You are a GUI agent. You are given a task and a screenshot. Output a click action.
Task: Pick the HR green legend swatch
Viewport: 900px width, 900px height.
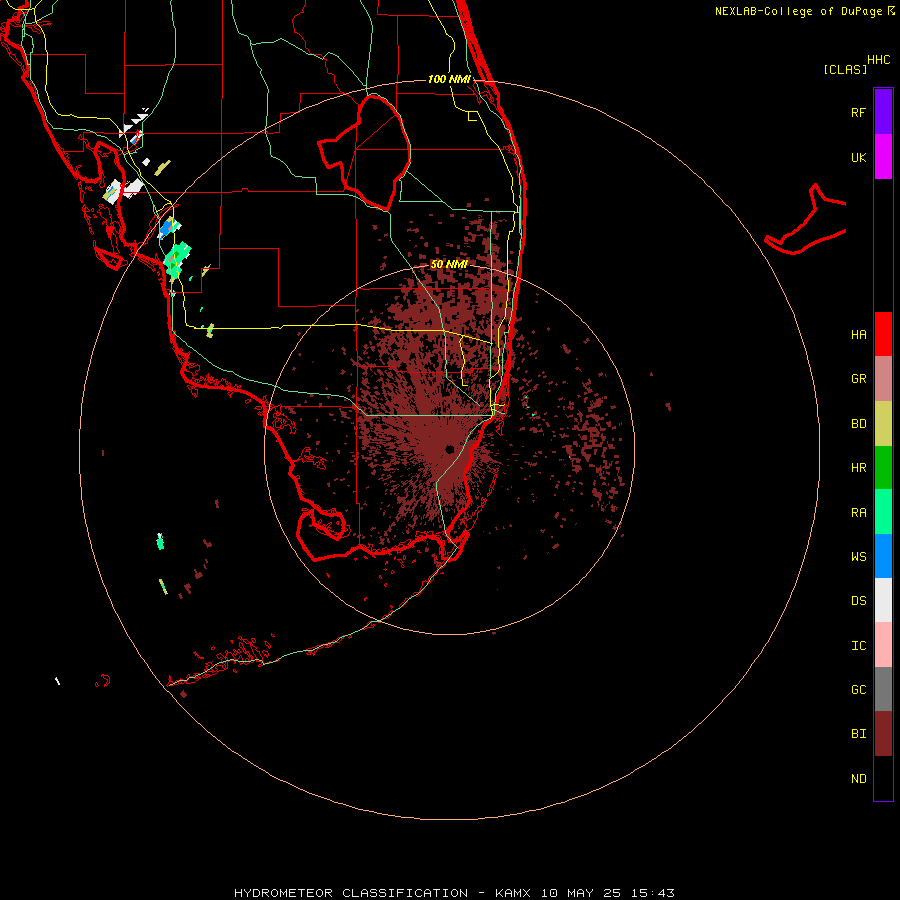pos(883,468)
